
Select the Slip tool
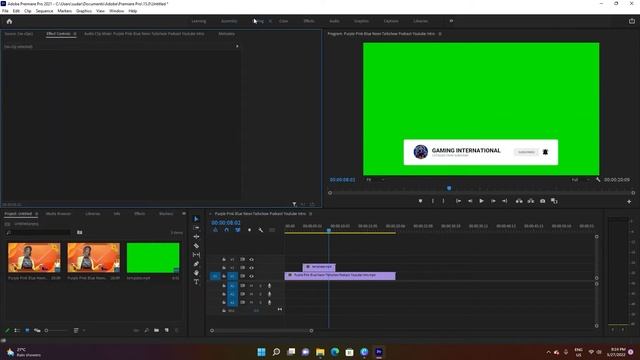196,255
